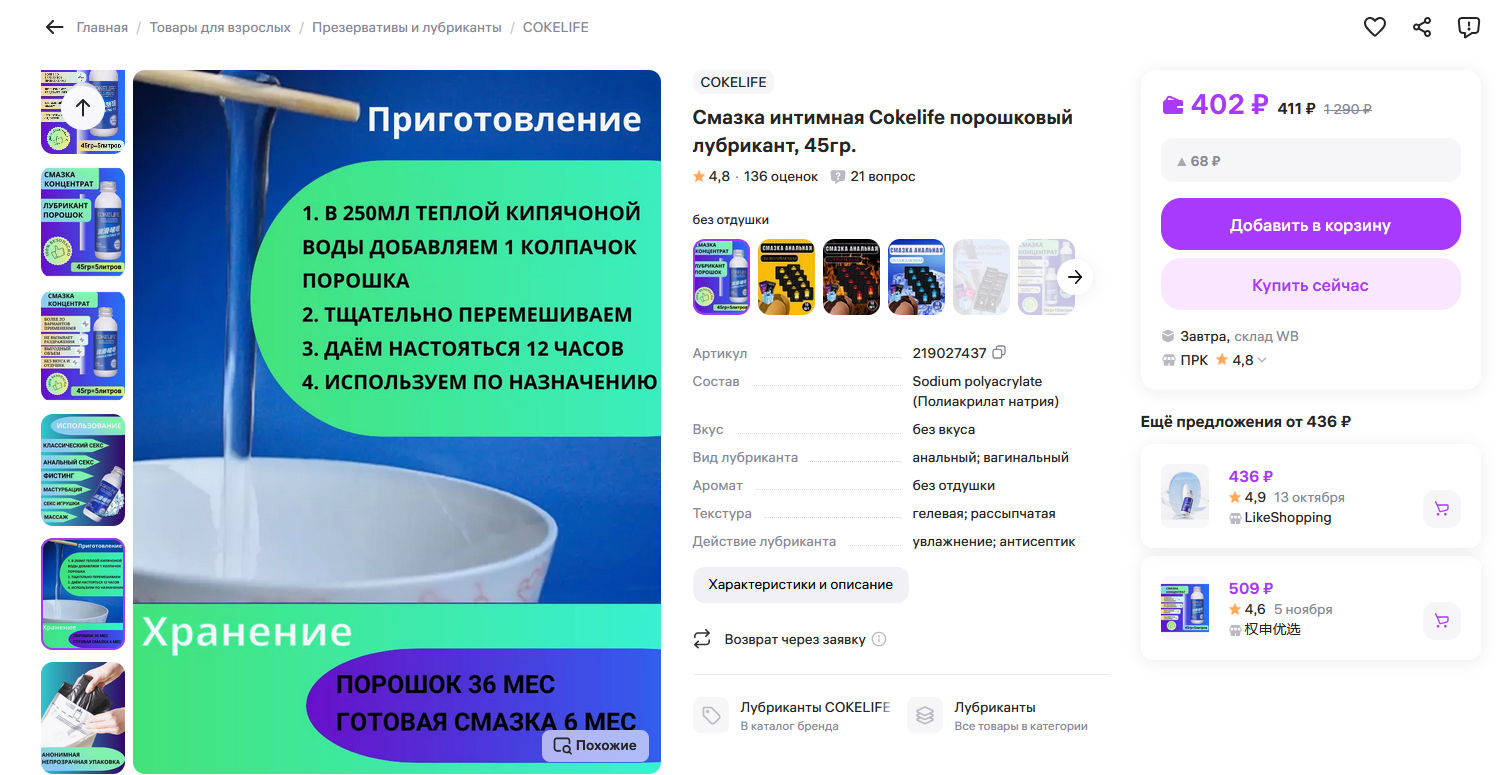Choose the yellow смазка анальная variant
This screenshot has height=775, width=1507.
(x=786, y=277)
